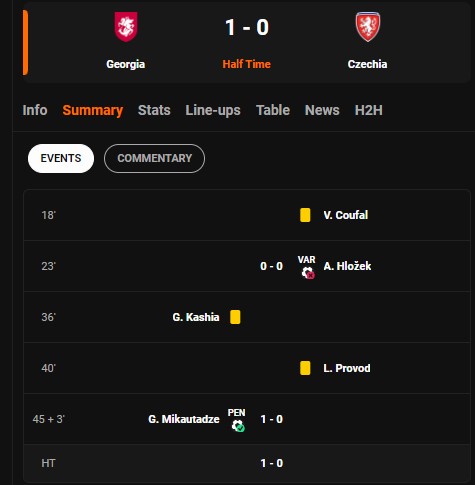Click V. Coufal's yellow card icon
Image resolution: width=475 pixels, height=485 pixels.
click(305, 215)
